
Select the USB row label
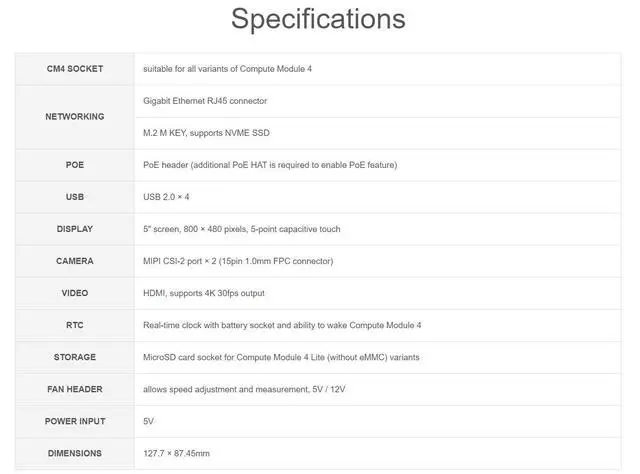(x=75, y=197)
